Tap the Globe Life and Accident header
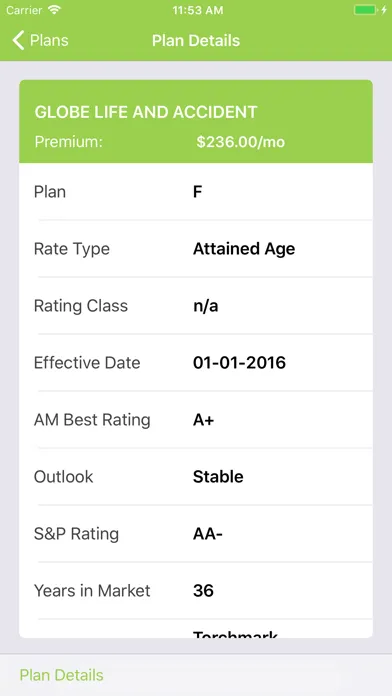The image size is (392, 696). pyautogui.click(x=146, y=112)
